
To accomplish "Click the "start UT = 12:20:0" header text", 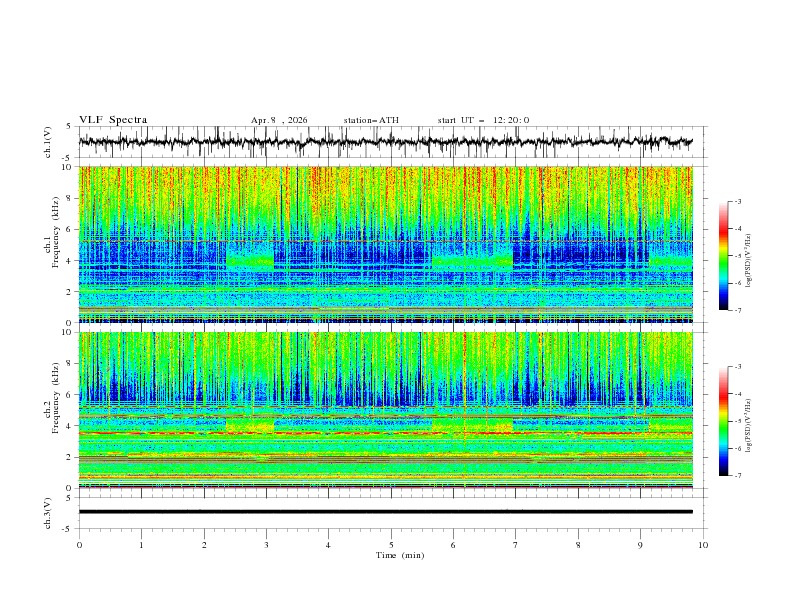I will (x=483, y=120).
